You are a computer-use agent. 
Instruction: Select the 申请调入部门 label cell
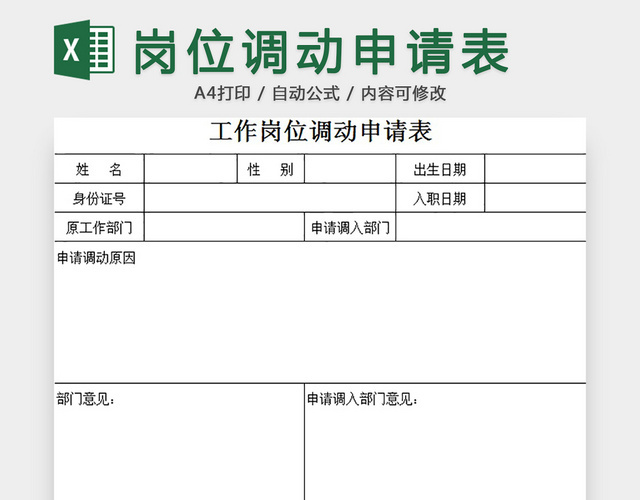coord(350,227)
